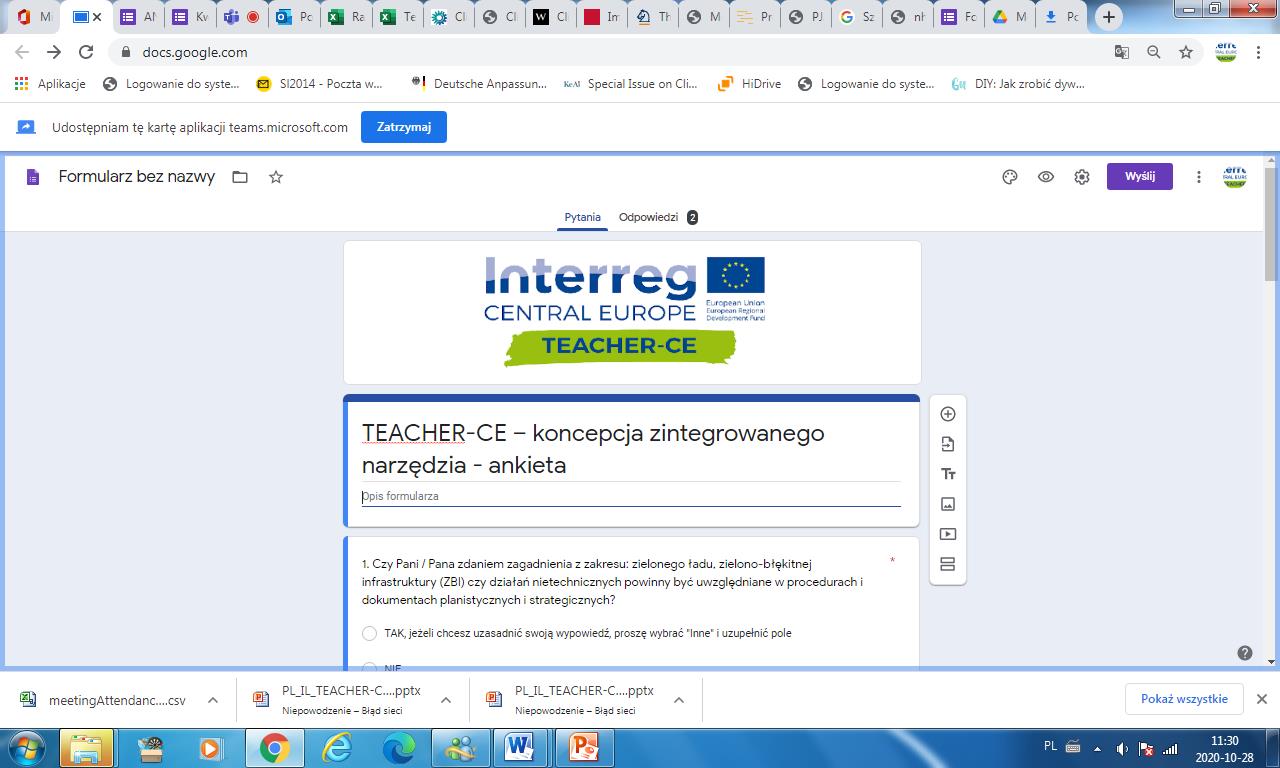The image size is (1280, 768).
Task: Open the Szukaj Google browser tab
Action: click(x=857, y=17)
